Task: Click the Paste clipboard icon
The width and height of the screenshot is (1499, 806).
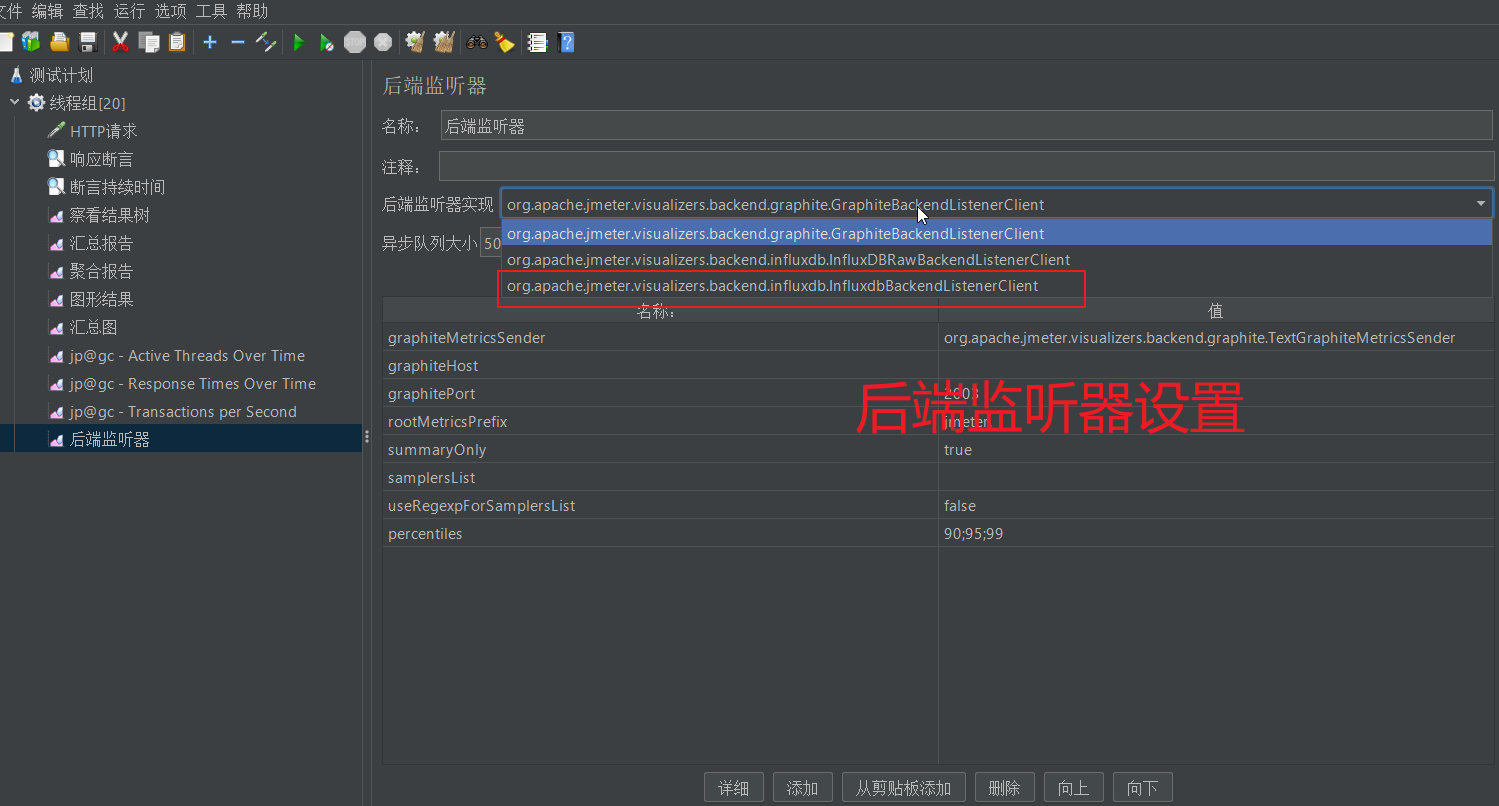Action: 177,42
